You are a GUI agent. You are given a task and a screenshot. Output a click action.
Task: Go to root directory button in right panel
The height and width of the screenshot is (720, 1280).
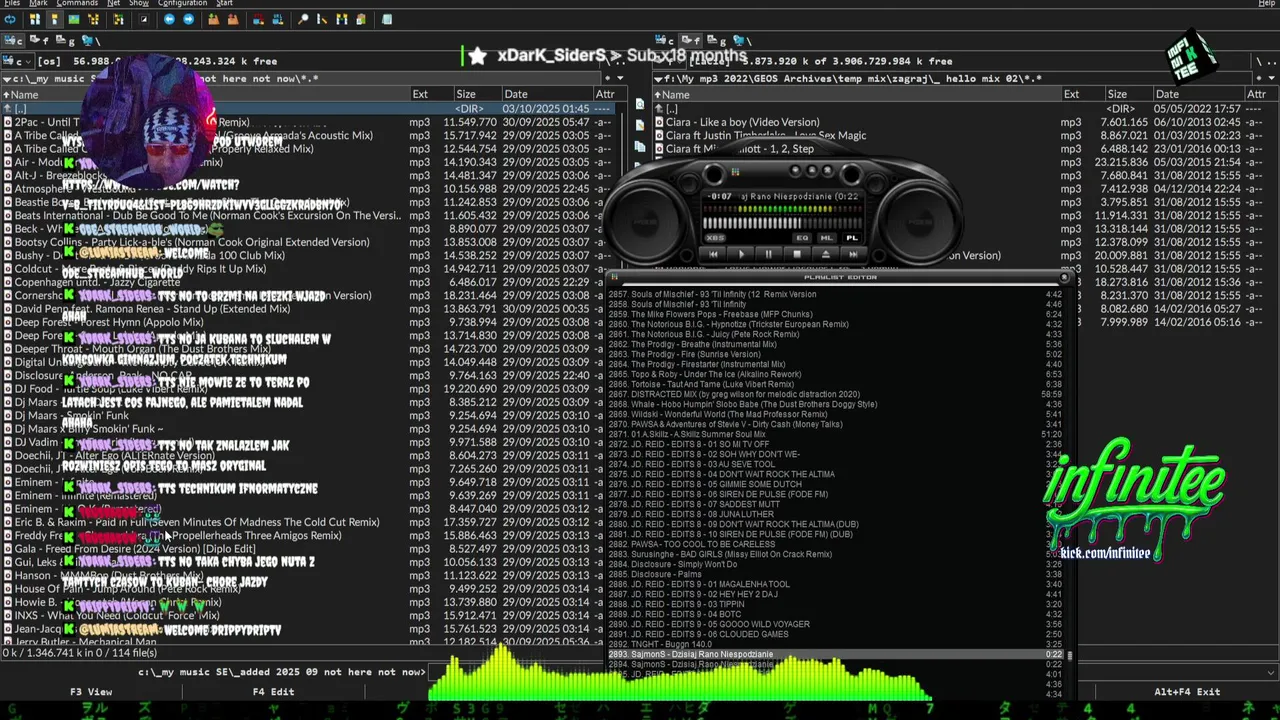[x=1258, y=62]
